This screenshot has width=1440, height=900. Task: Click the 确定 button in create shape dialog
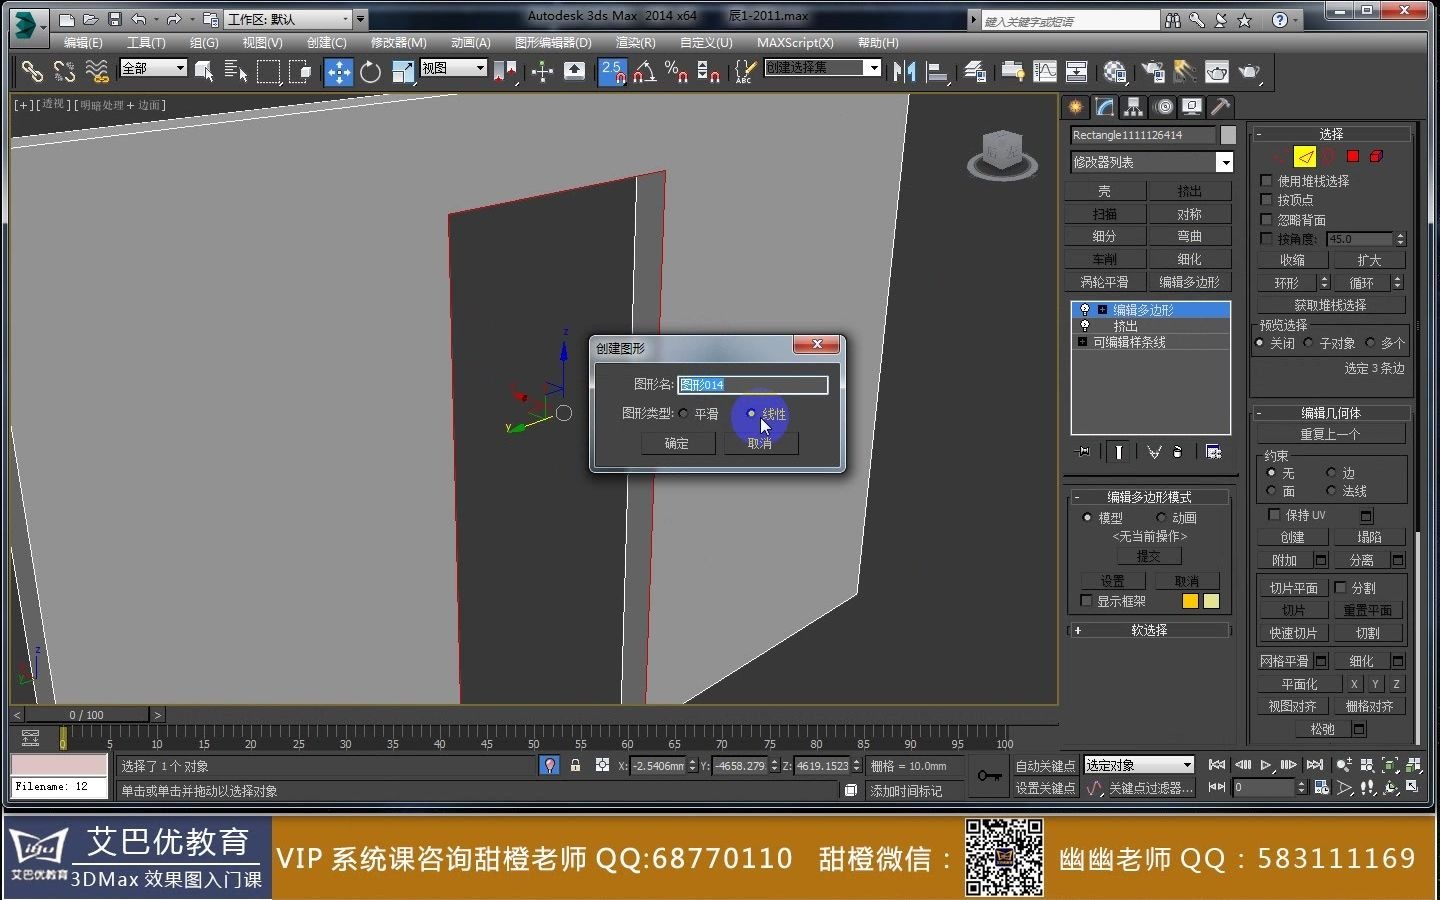(x=677, y=444)
